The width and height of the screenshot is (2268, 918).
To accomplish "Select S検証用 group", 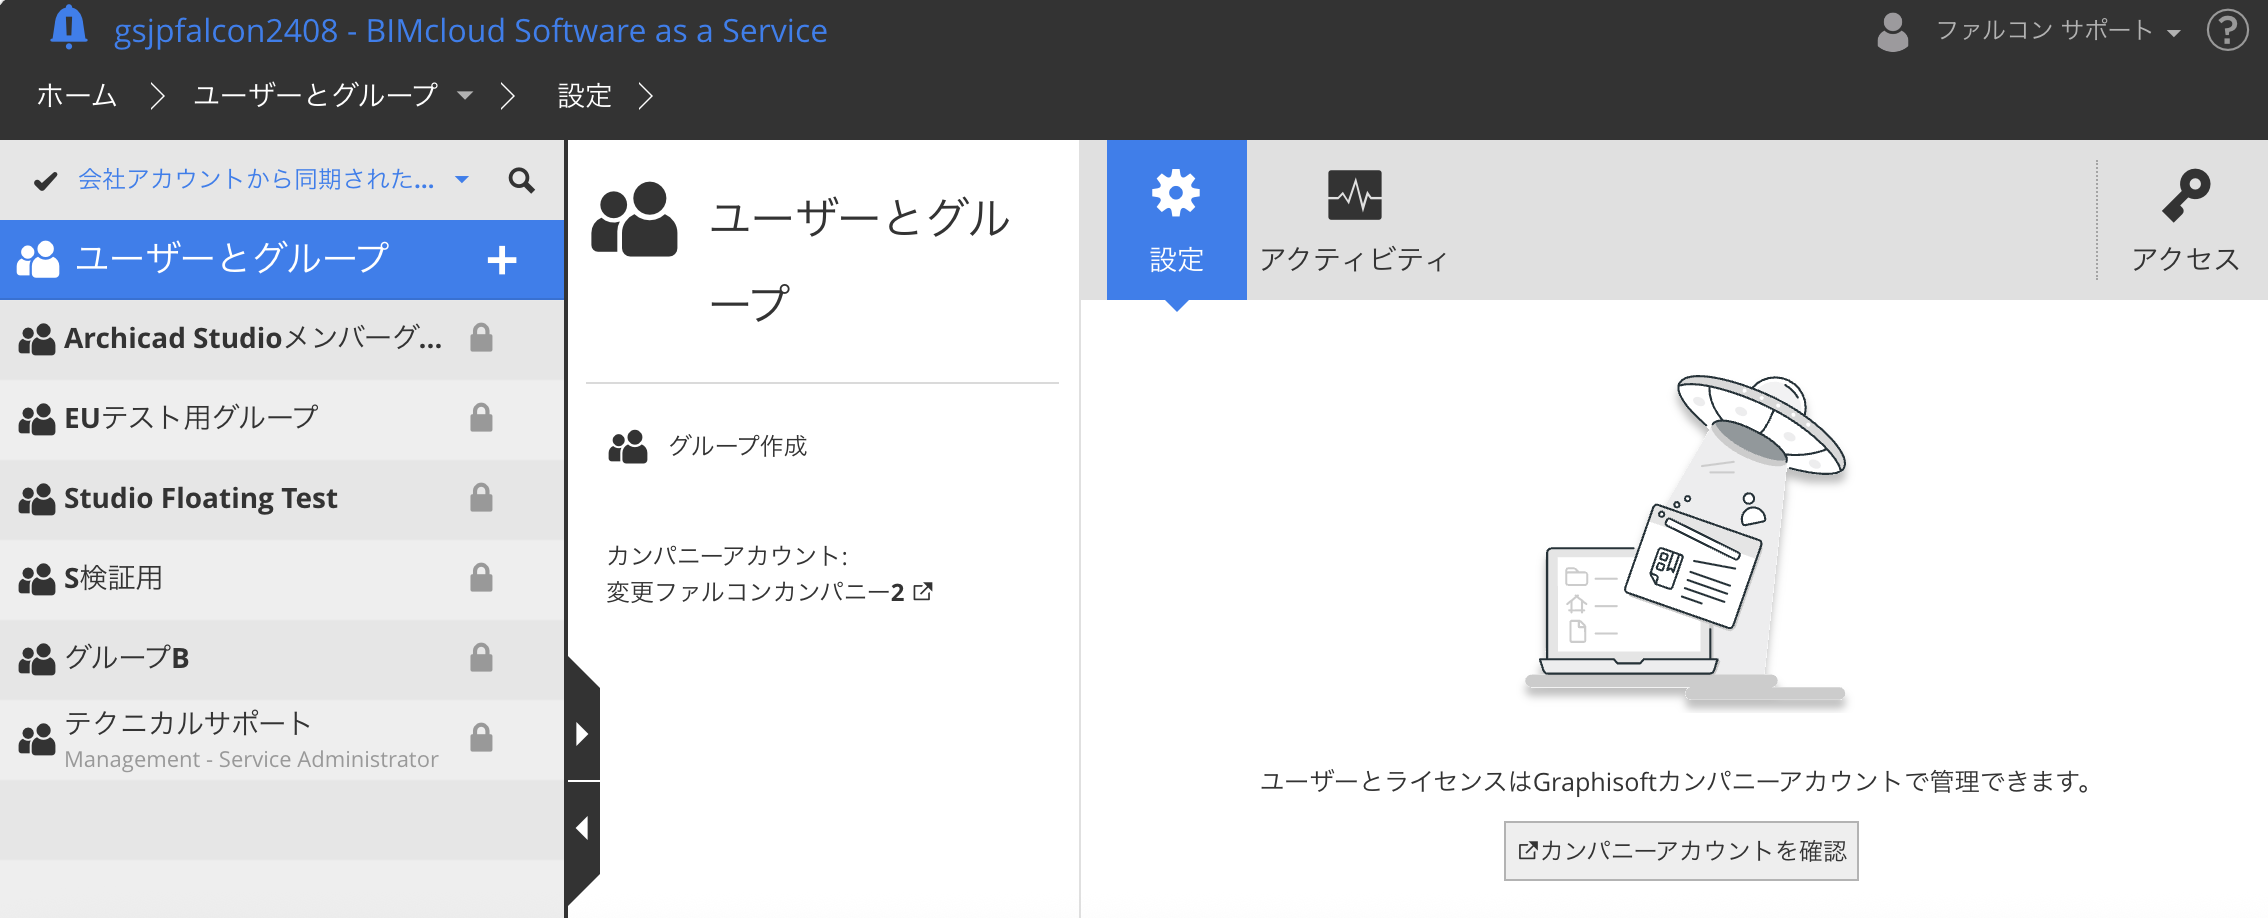I will pyautogui.click(x=282, y=579).
